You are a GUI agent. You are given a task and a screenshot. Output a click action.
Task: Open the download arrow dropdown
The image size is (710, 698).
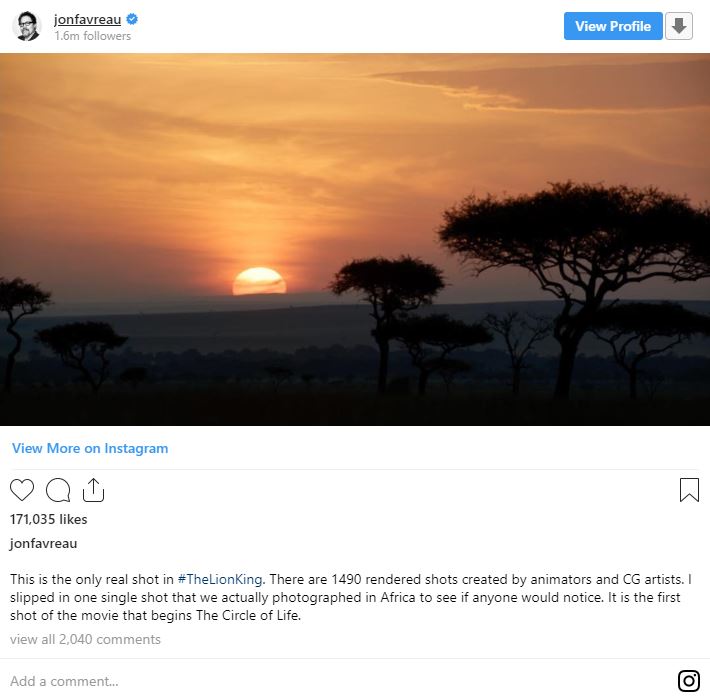679,27
